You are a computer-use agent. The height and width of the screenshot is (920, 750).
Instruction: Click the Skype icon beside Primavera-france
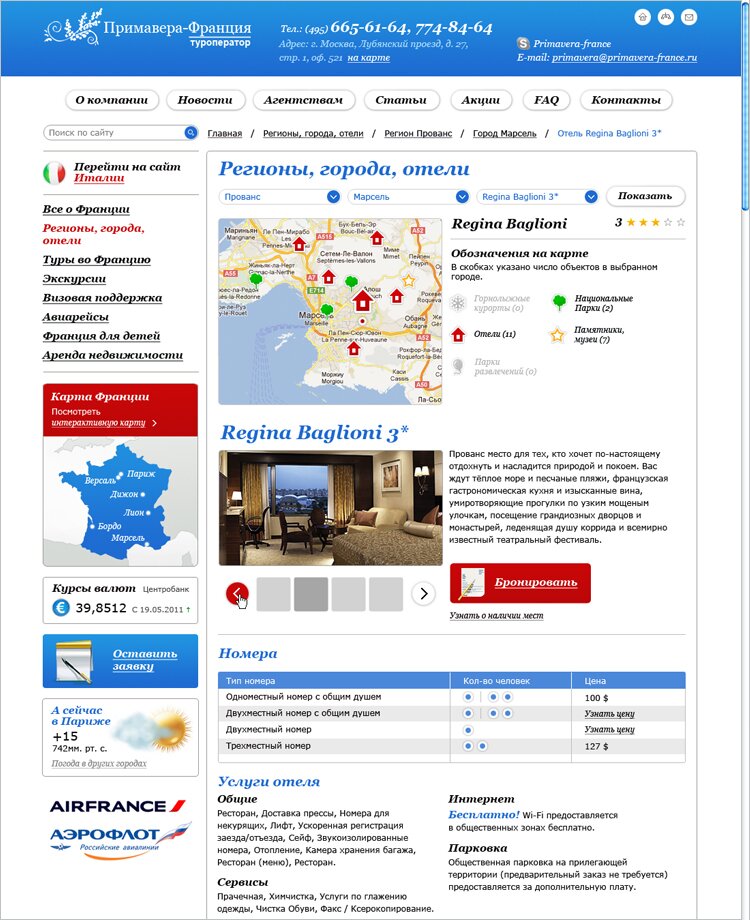(523, 43)
